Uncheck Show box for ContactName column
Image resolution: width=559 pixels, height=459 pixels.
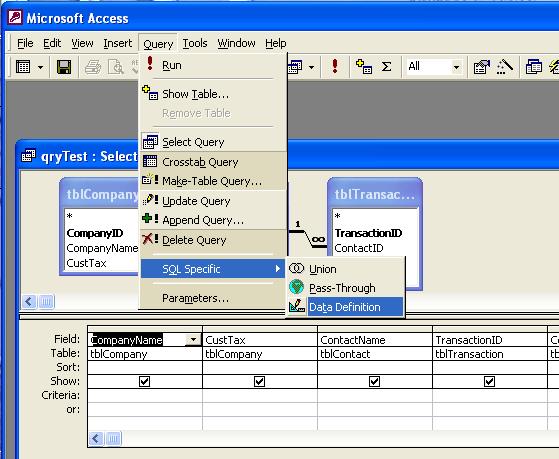(x=374, y=382)
